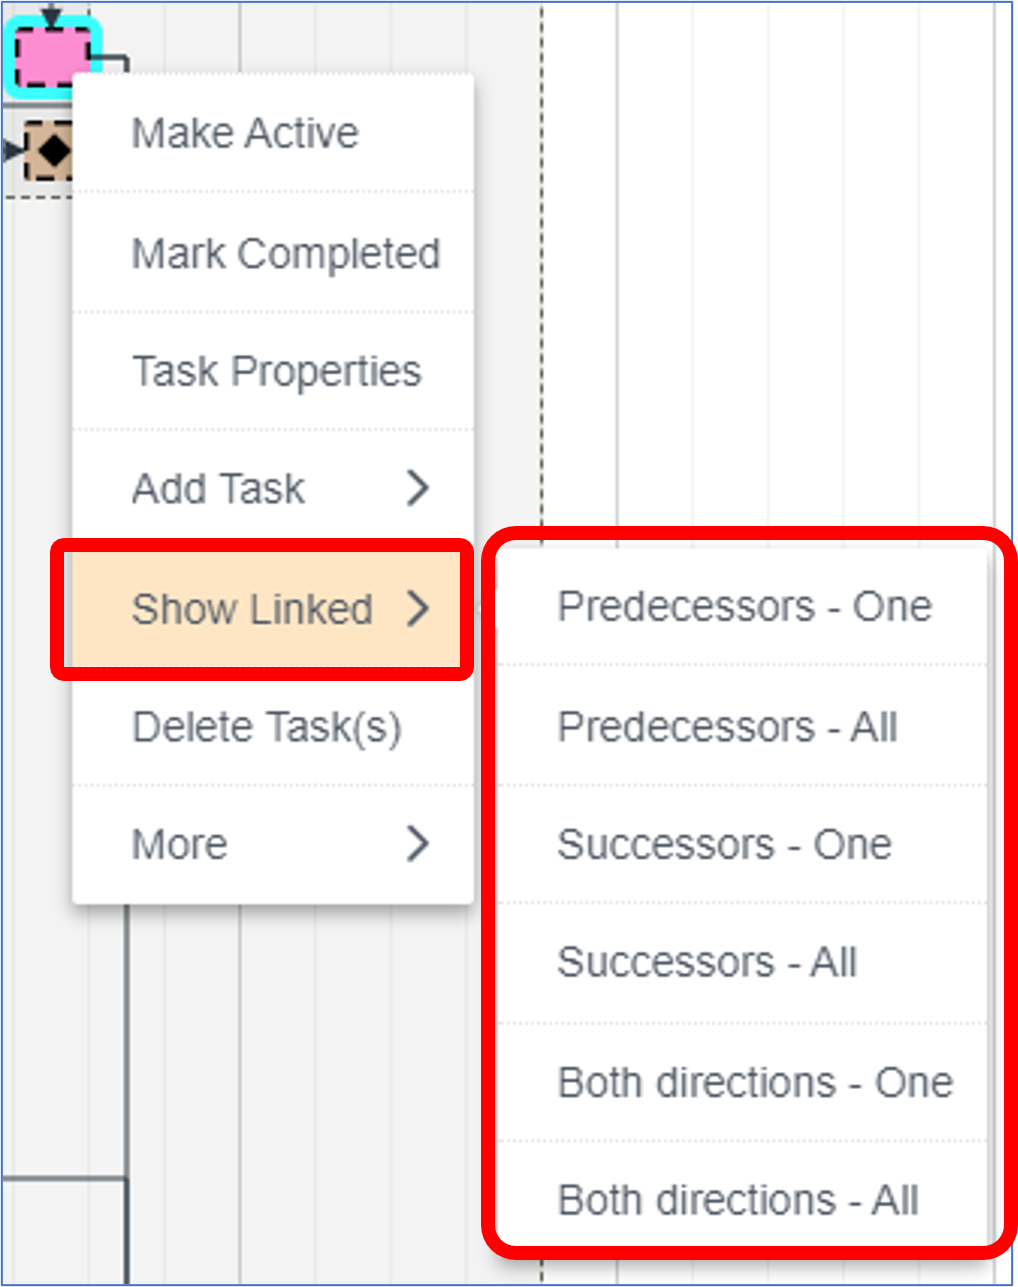Click the tan milestone diamond task icon

point(48,151)
